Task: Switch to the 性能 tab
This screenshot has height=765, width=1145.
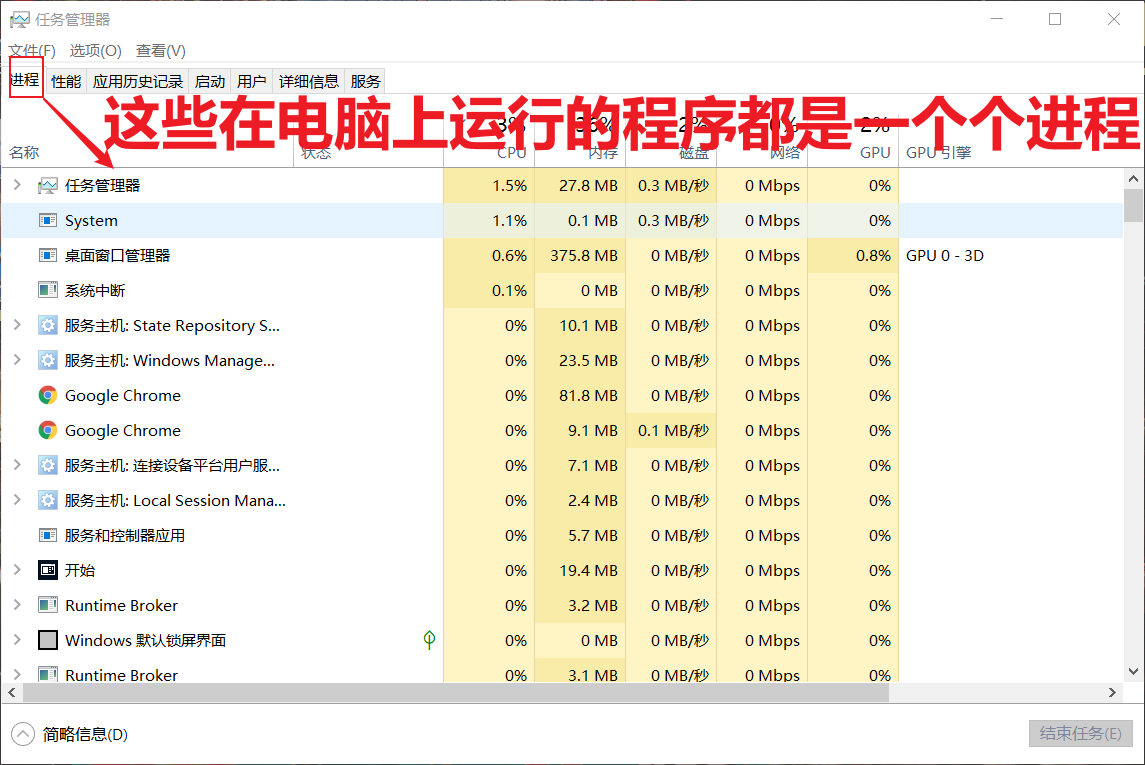Action: [x=66, y=82]
